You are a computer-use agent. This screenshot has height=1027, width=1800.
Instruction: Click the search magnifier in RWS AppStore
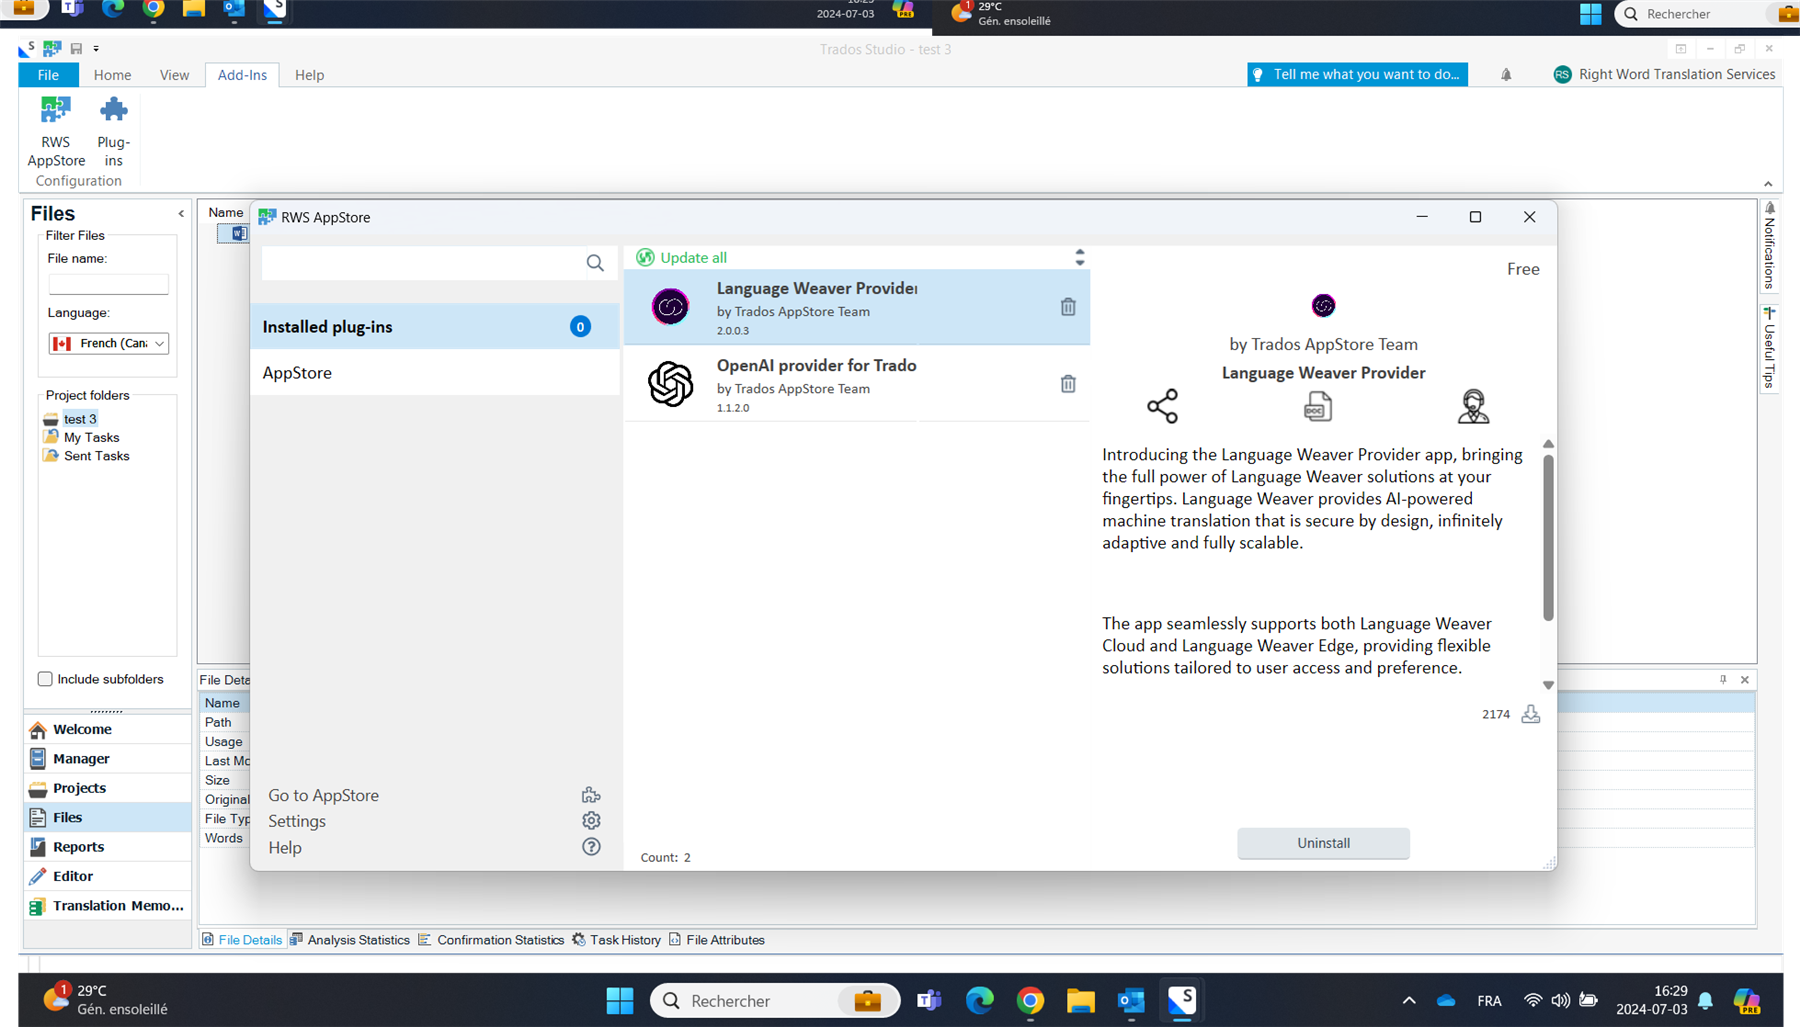[x=595, y=263]
